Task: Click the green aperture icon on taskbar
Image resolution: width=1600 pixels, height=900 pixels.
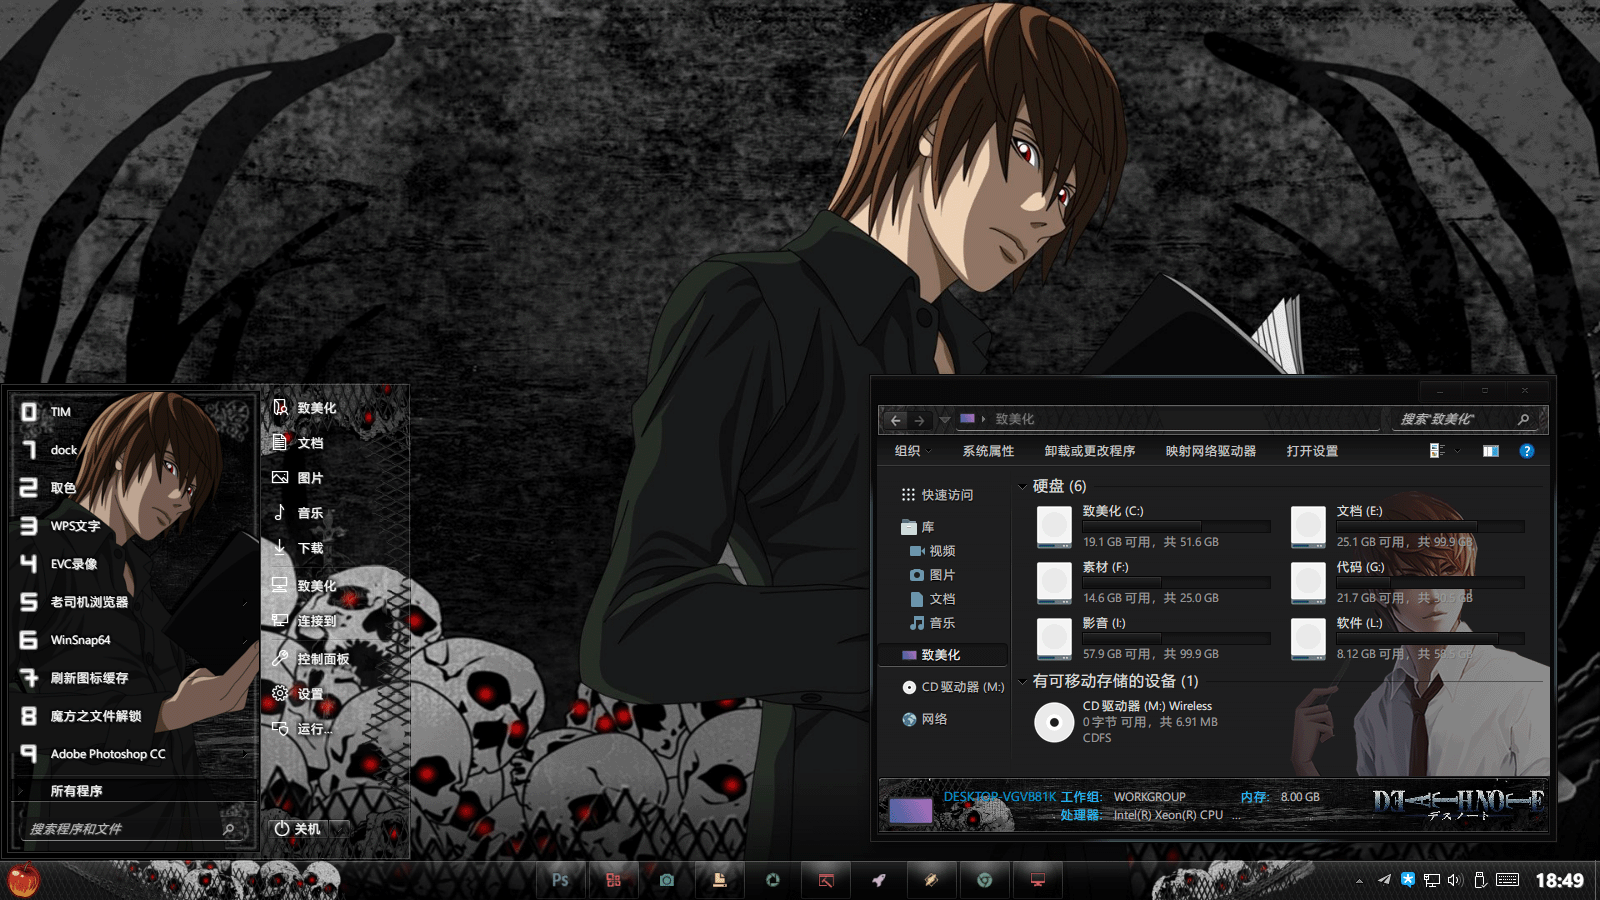Action: coord(773,880)
